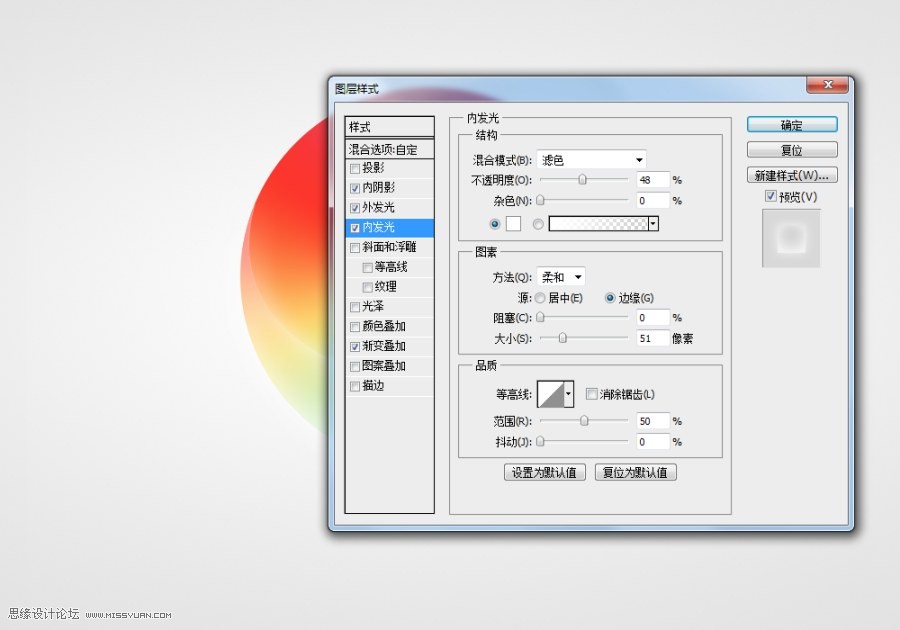Uncheck the 内阴影 inner shadow style
Viewport: 900px width, 630px height.
(x=355, y=188)
